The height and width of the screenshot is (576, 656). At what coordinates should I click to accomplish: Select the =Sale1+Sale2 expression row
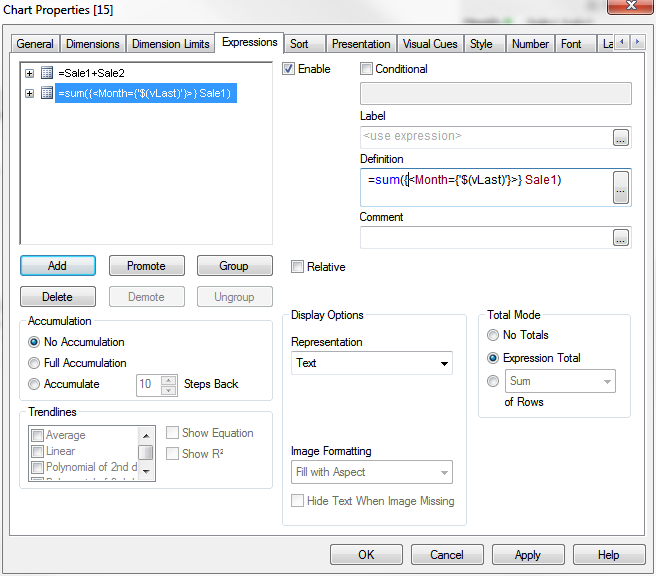91,73
